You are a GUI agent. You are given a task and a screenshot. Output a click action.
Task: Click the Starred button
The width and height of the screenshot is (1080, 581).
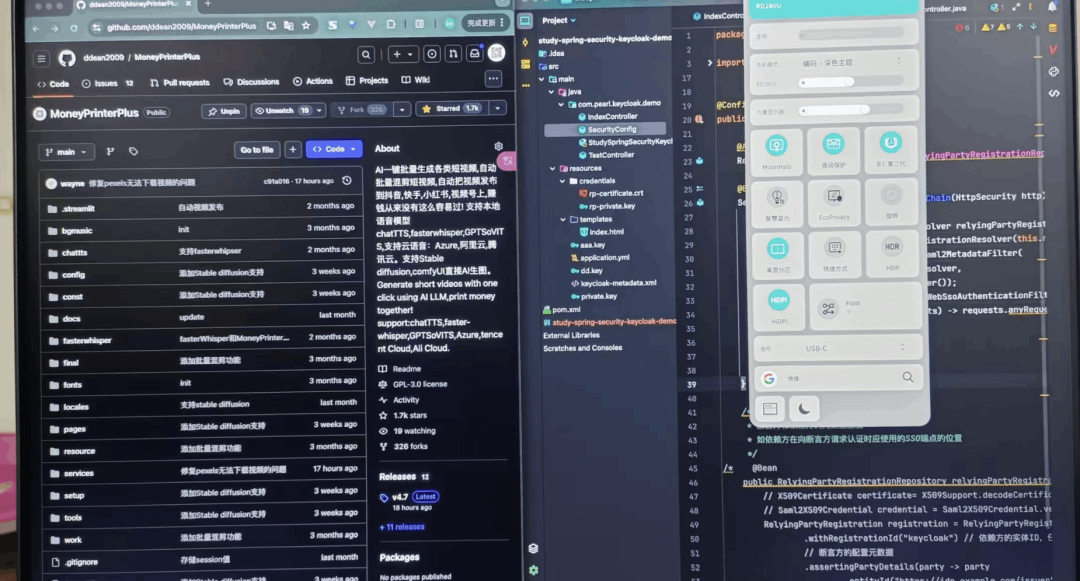pyautogui.click(x=450, y=109)
